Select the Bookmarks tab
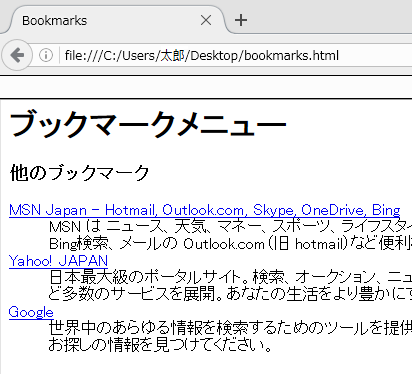Image resolution: width=412 pixels, height=374 pixels. pos(113,21)
